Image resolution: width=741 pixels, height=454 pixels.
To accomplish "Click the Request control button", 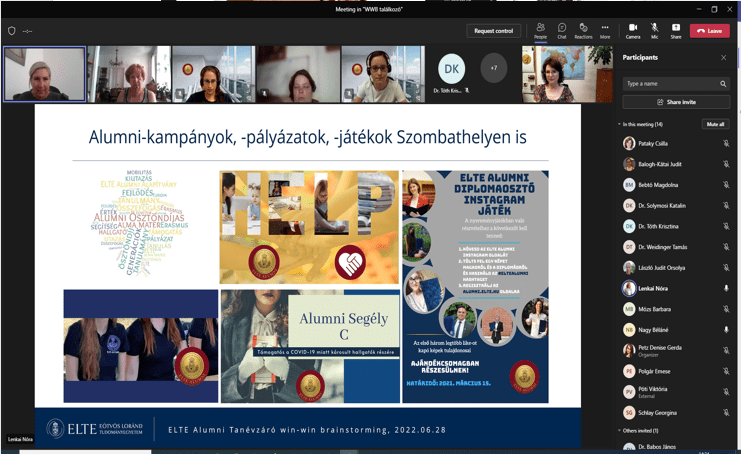I will pyautogui.click(x=493, y=31).
